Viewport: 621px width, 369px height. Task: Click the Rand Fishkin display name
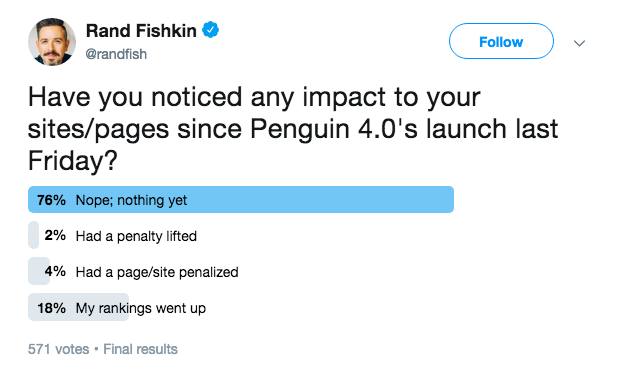coord(141,30)
